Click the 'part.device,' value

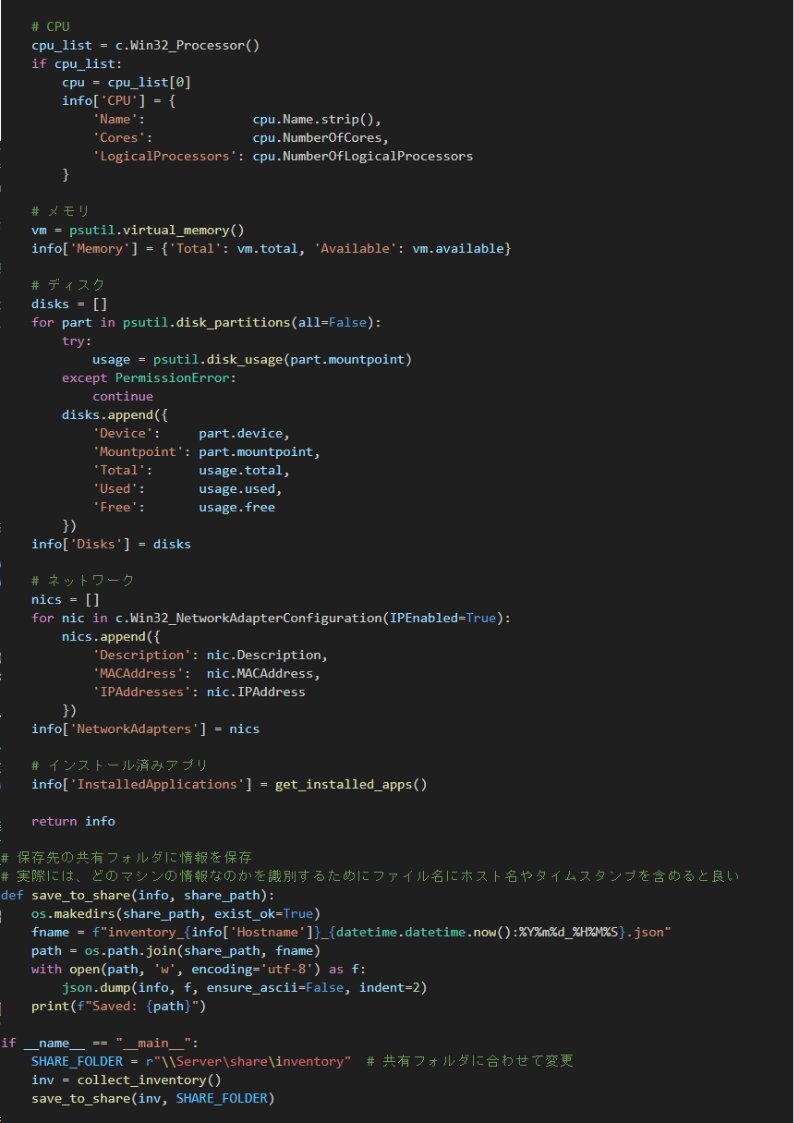[244, 433]
